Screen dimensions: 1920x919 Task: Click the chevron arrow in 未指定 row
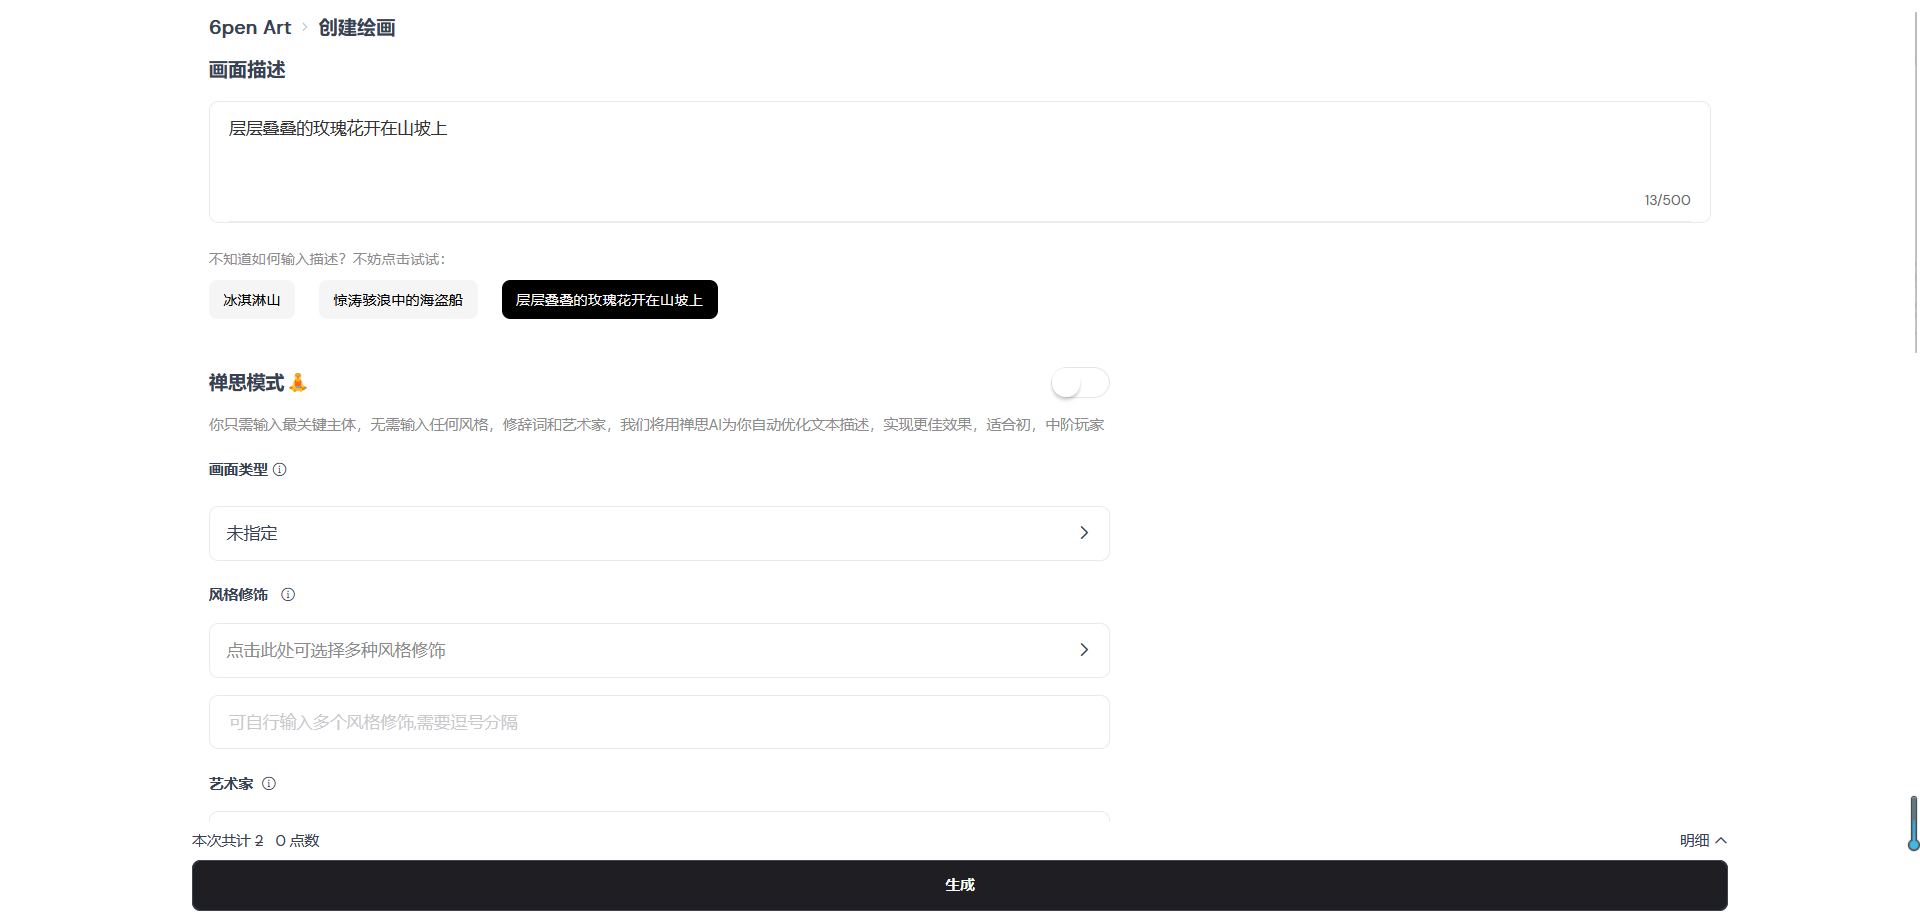coord(1084,533)
